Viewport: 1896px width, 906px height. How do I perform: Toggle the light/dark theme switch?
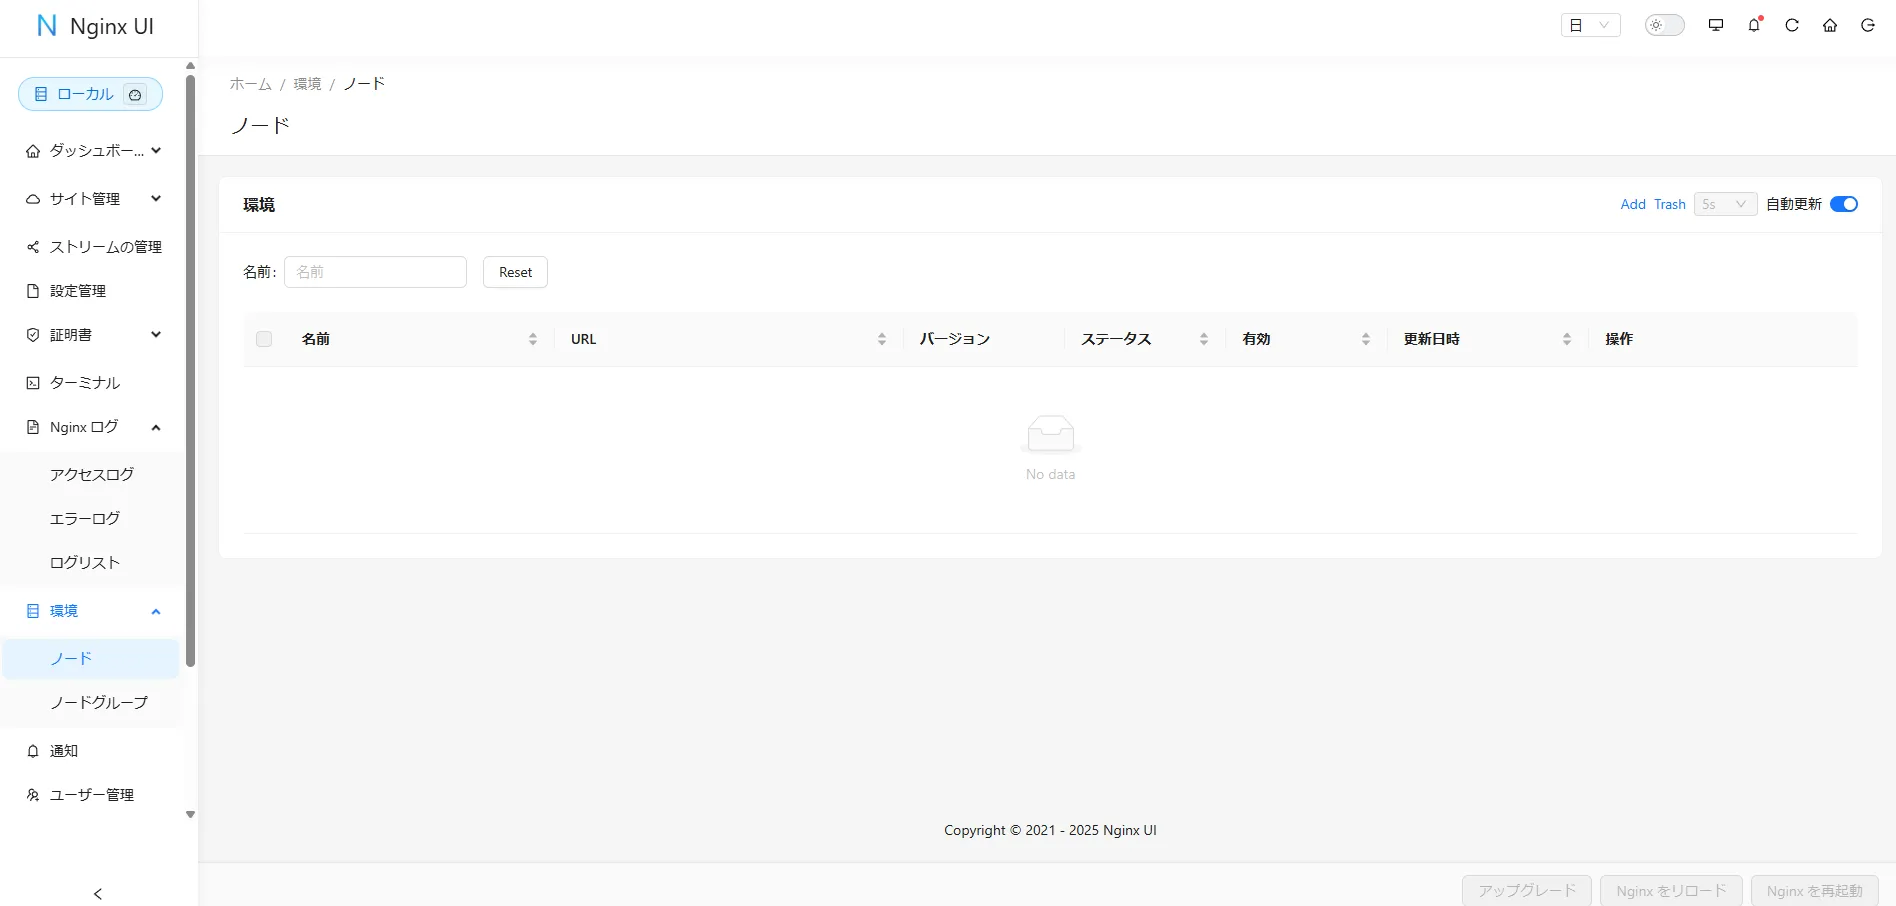[1665, 25]
